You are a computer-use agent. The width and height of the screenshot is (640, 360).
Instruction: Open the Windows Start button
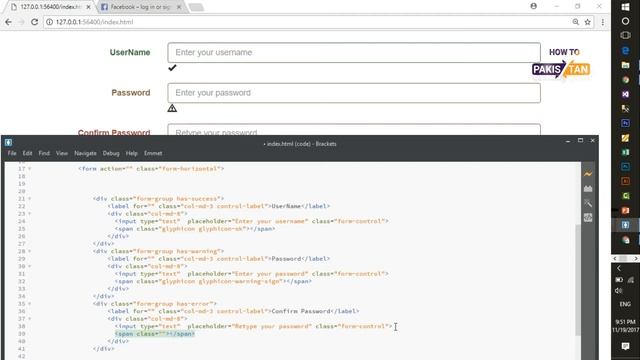(625, 7)
